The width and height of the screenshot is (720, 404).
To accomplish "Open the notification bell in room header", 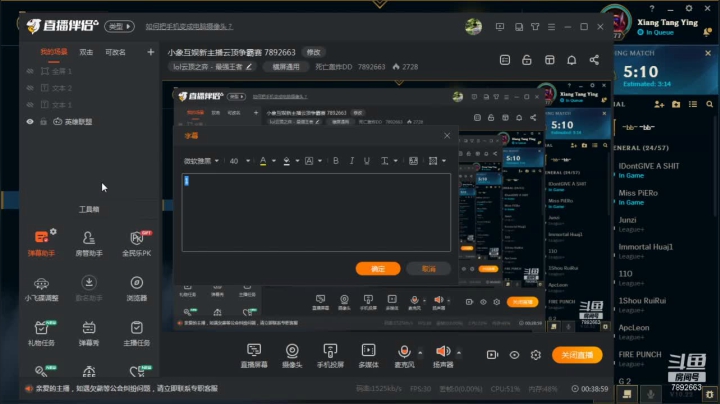I will point(572,60).
